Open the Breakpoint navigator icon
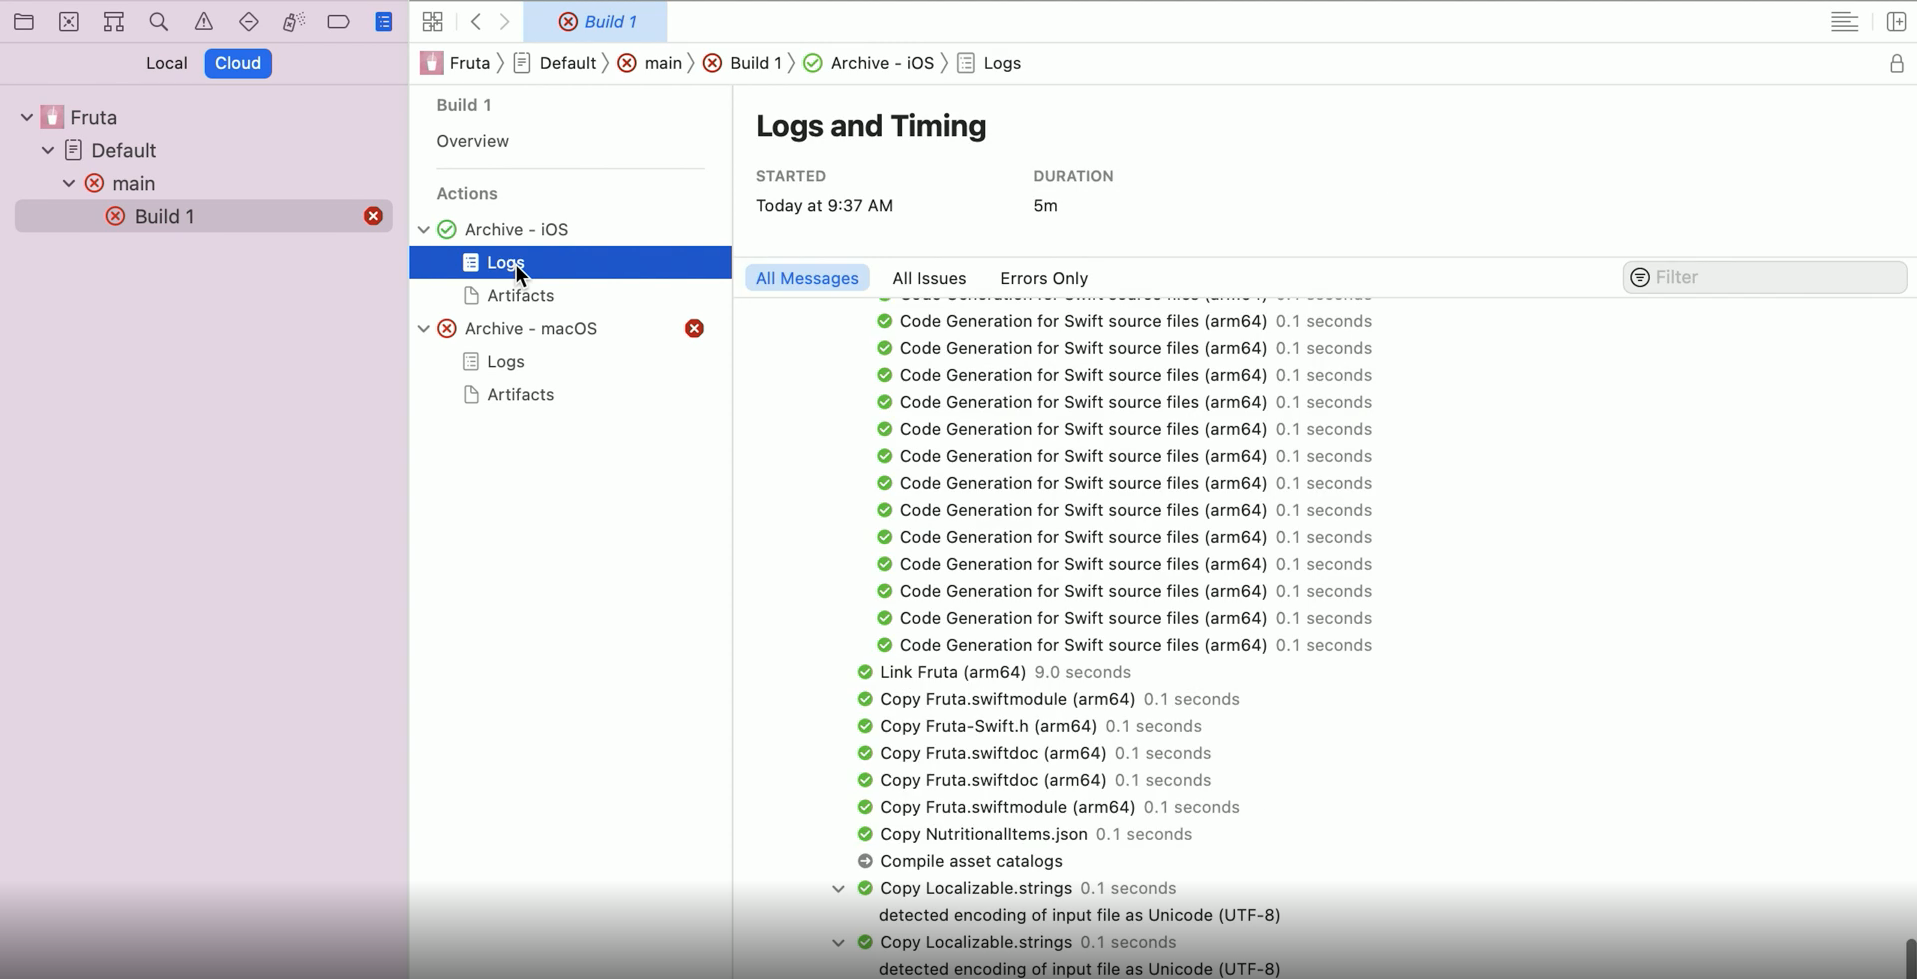This screenshot has width=1917, height=979. [338, 21]
